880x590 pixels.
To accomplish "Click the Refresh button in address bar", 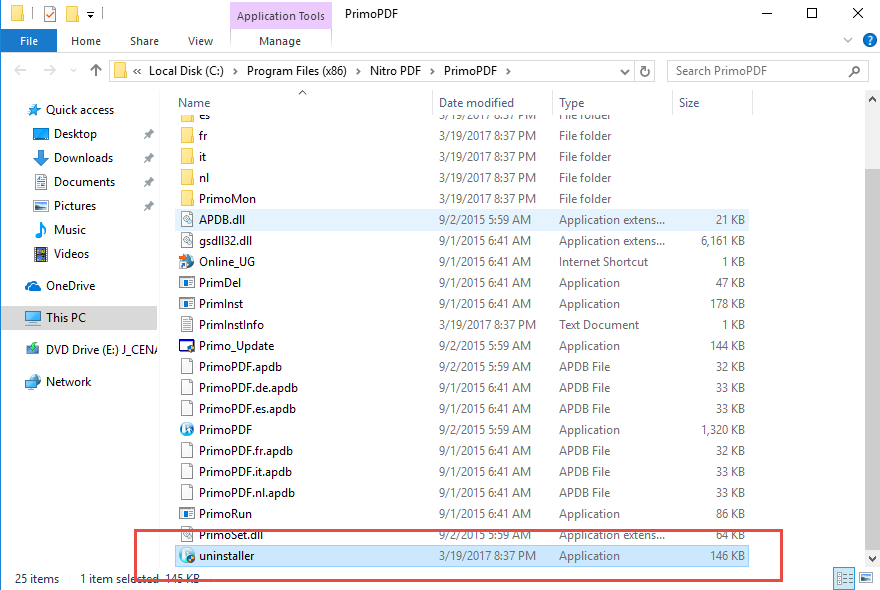I will tap(645, 71).
